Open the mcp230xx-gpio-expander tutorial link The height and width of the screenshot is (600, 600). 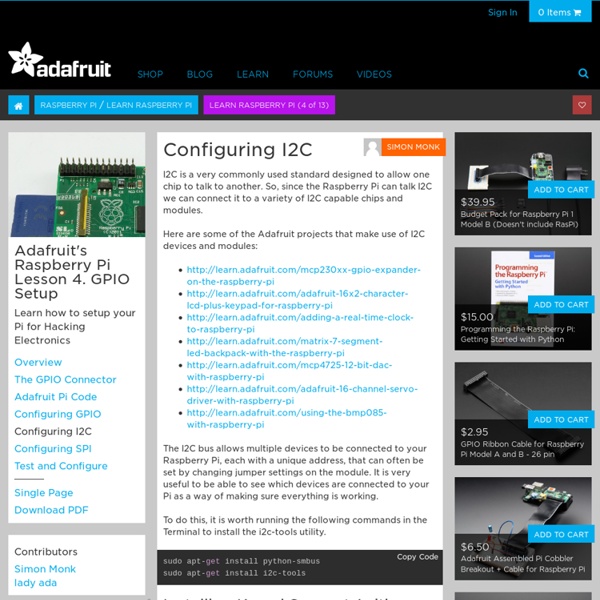point(303,276)
